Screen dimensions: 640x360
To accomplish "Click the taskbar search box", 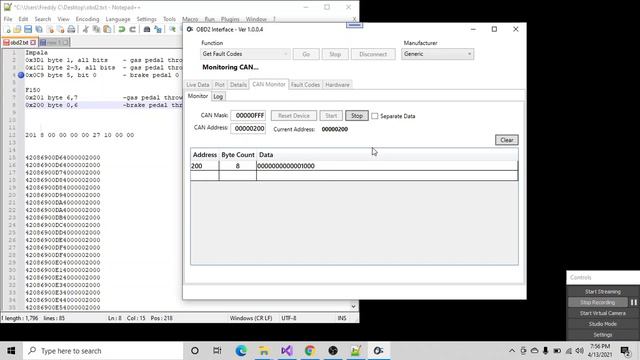I will click(x=104, y=351).
